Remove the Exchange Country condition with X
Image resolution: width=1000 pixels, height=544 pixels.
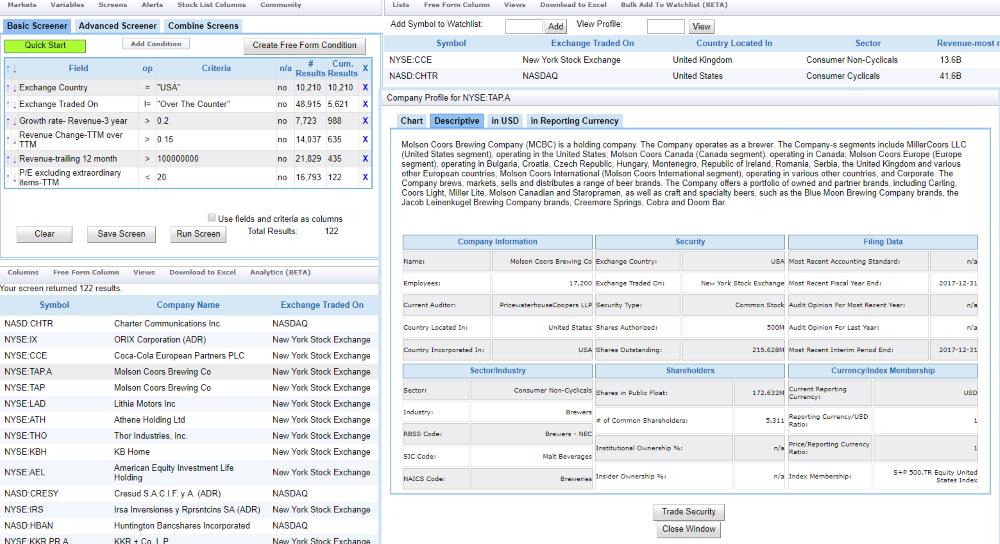point(365,88)
